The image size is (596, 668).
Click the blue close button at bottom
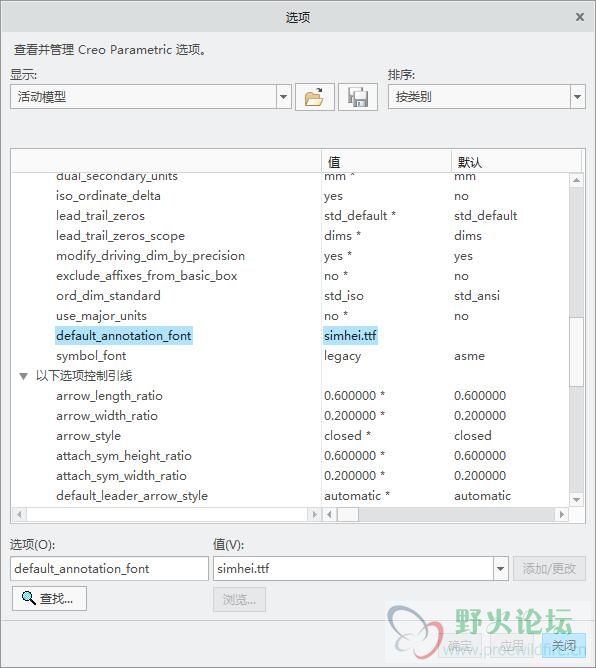564,645
